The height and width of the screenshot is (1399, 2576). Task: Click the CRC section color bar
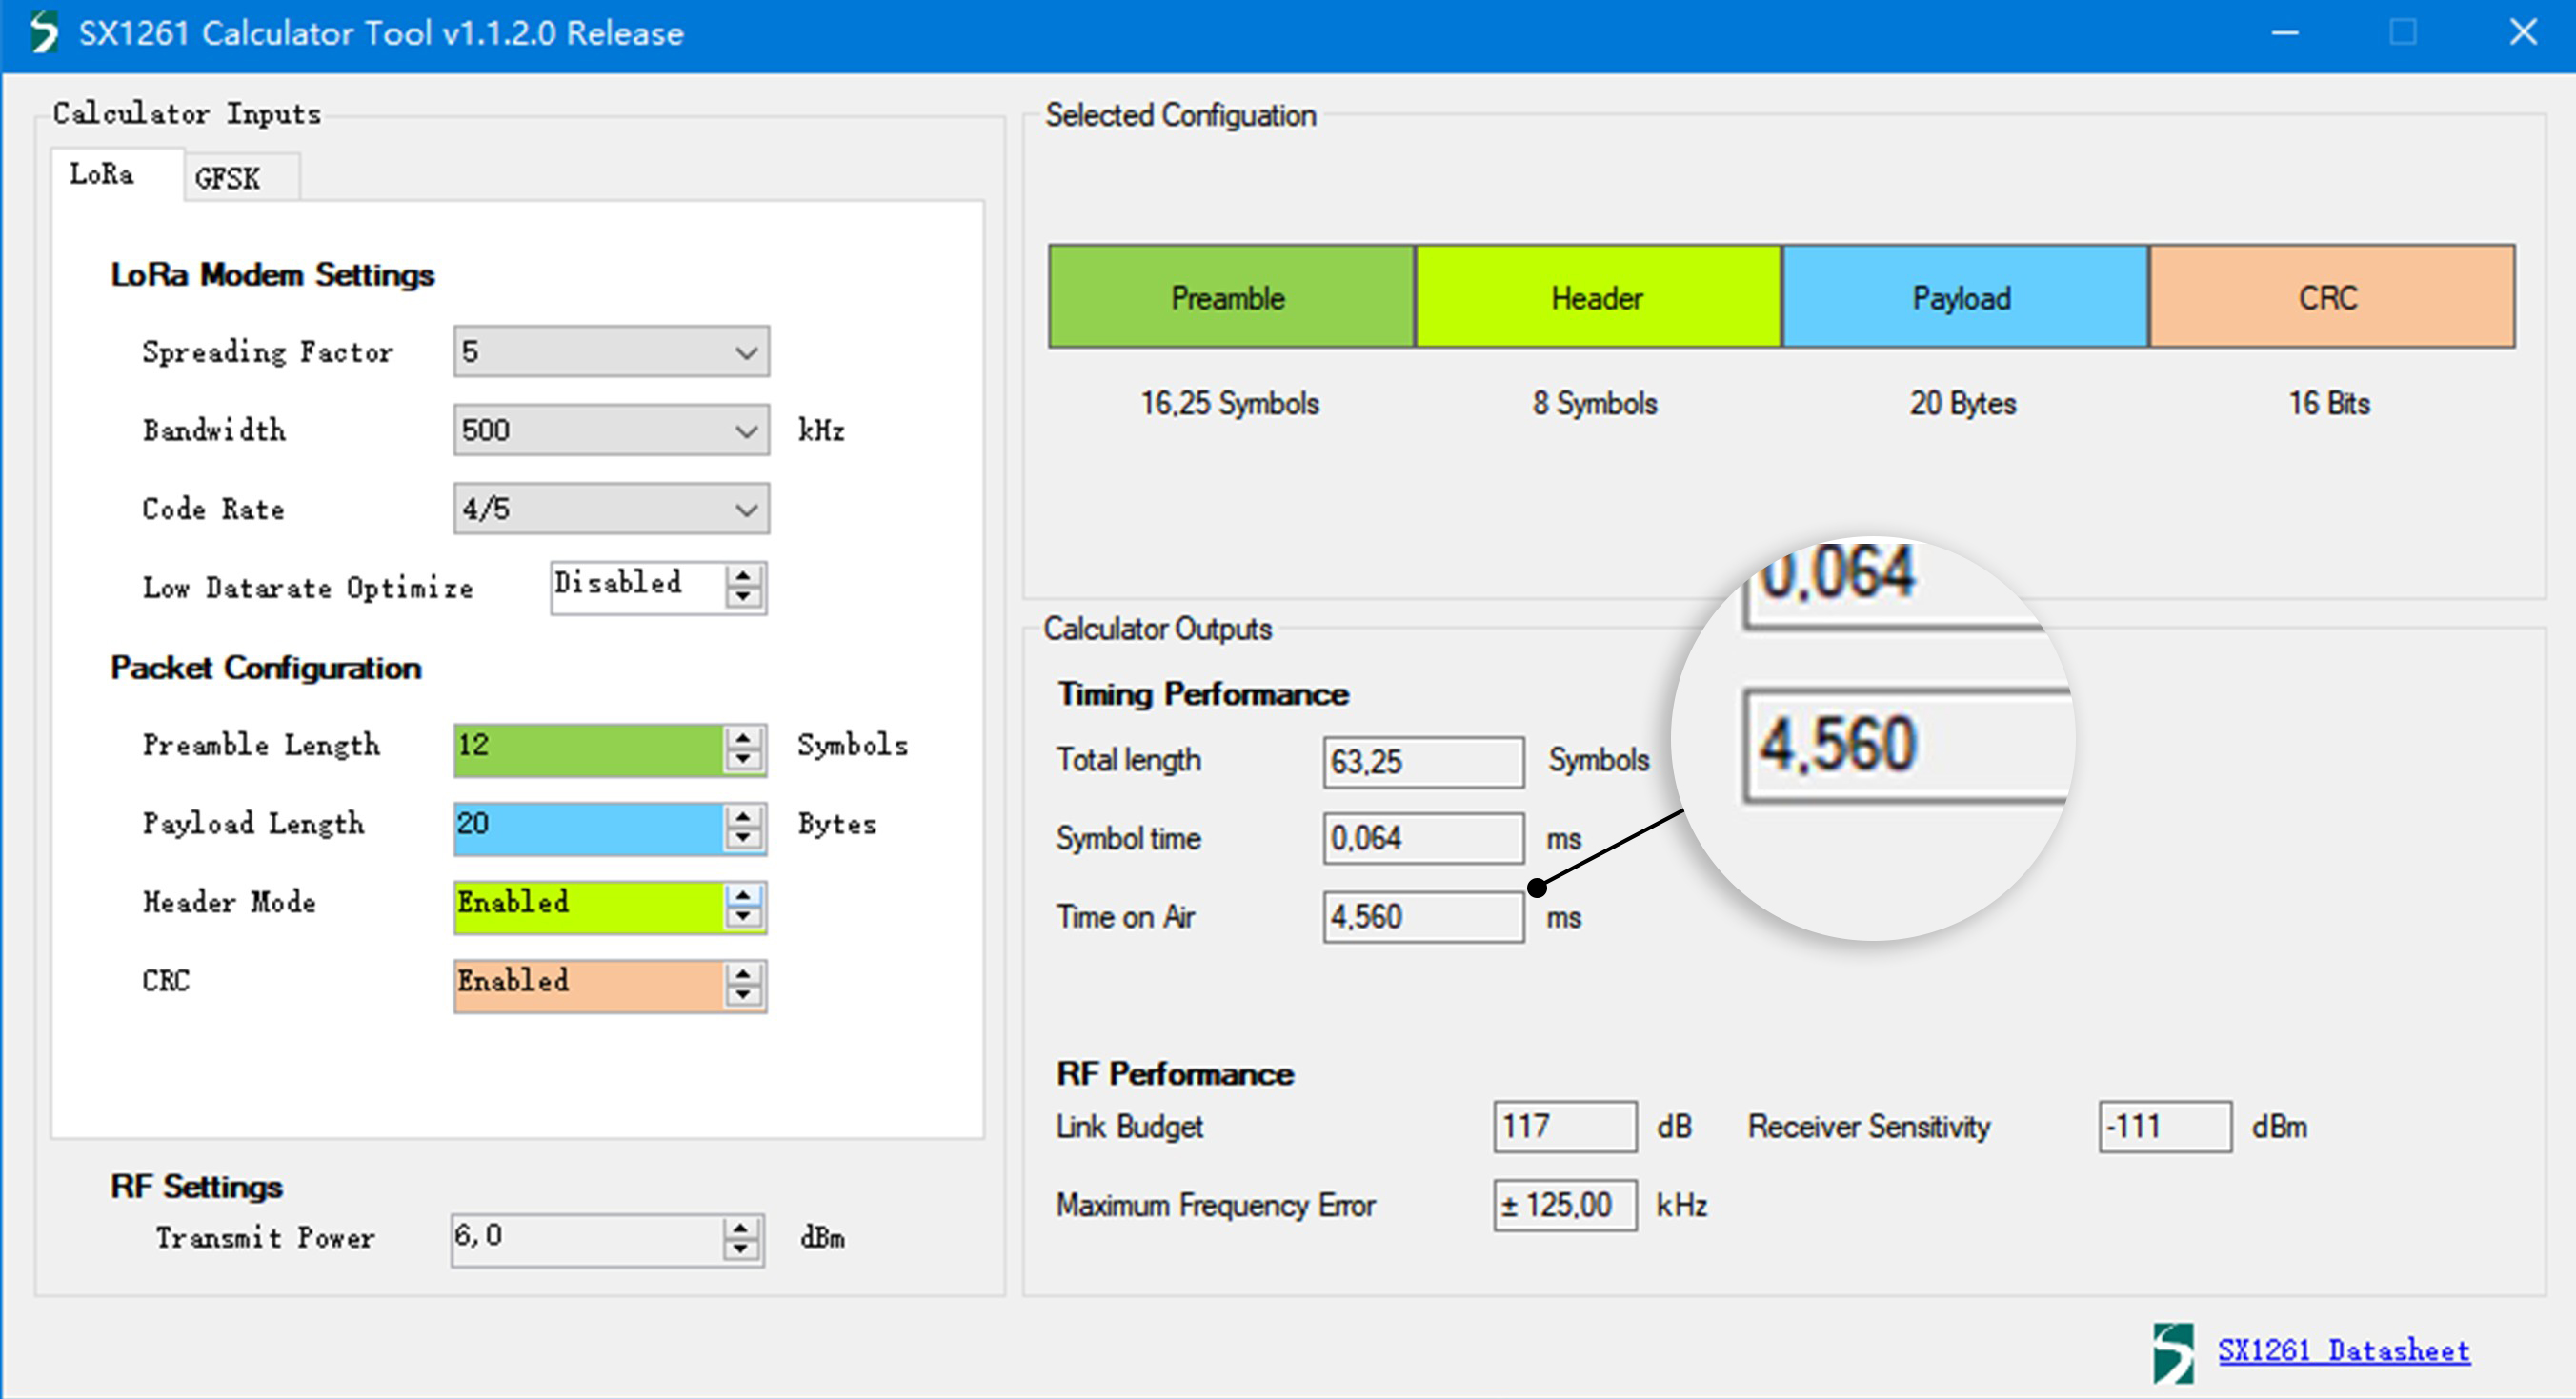[2328, 294]
